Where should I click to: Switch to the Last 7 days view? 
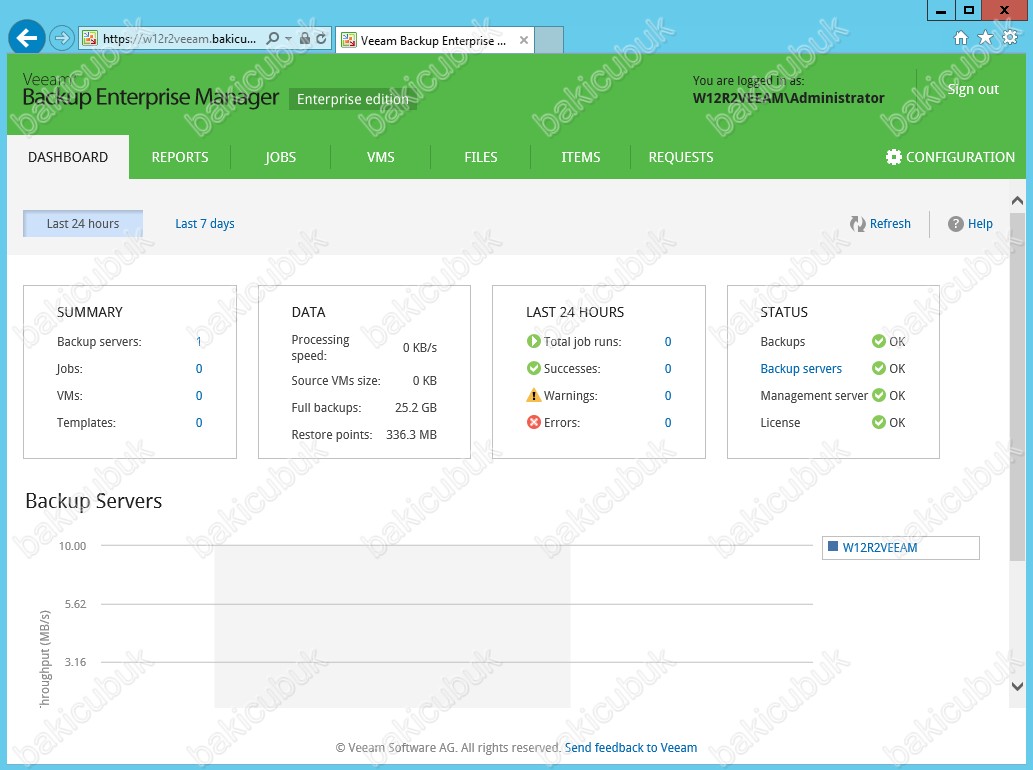205,223
